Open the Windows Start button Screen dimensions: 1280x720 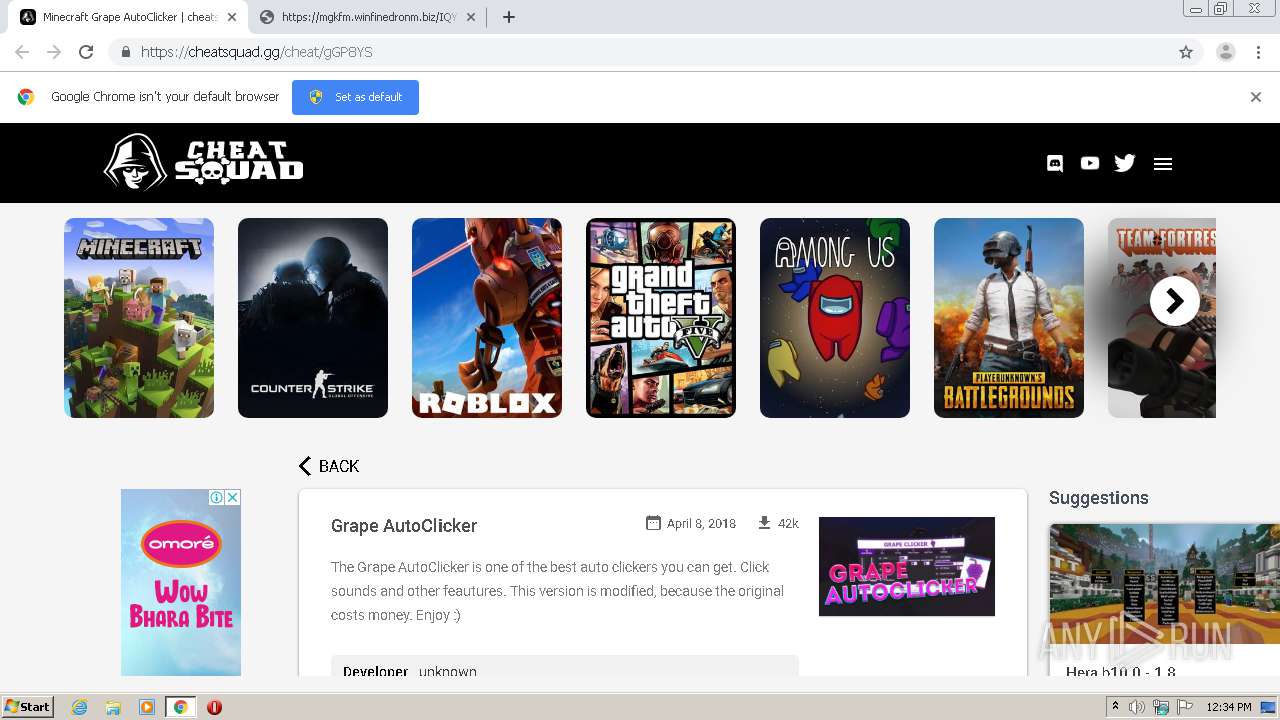pos(27,707)
